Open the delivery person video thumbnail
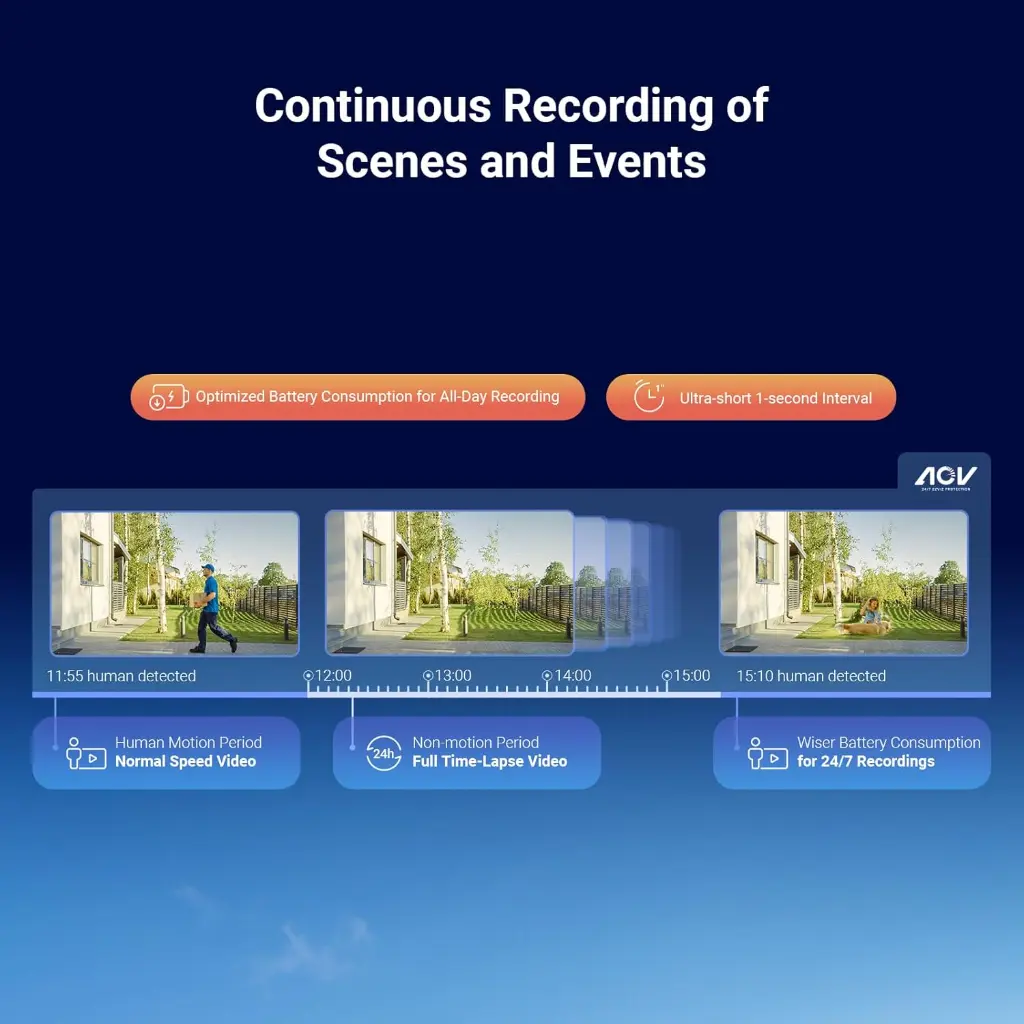1024x1024 pixels. click(x=175, y=585)
